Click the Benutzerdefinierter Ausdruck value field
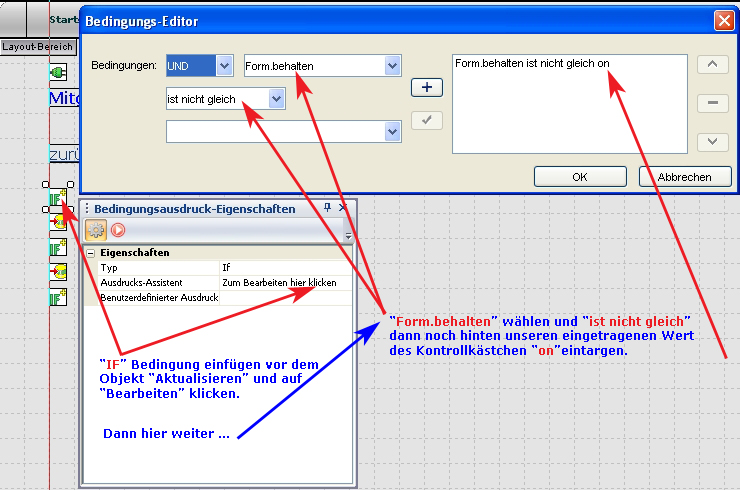Viewport: 740px width, 490px height. pos(285,298)
